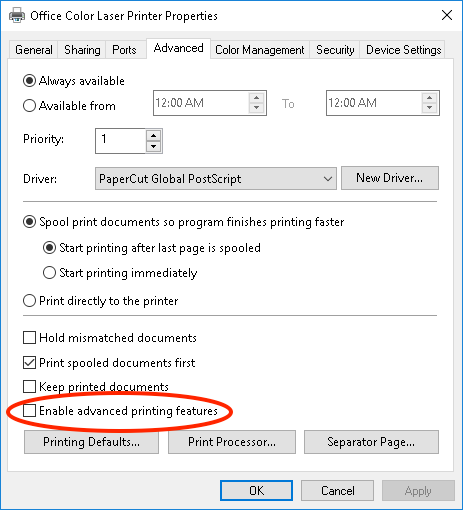Screen dimensions: 463x510
Task: Open the Device Settings tab
Action: 403,50
